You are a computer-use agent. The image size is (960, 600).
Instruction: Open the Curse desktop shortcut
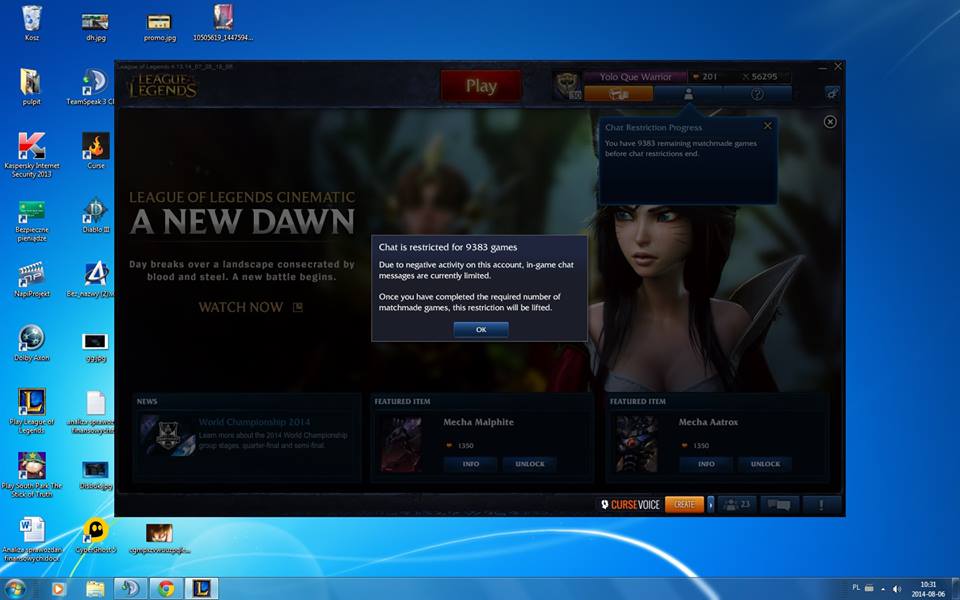[x=96, y=151]
